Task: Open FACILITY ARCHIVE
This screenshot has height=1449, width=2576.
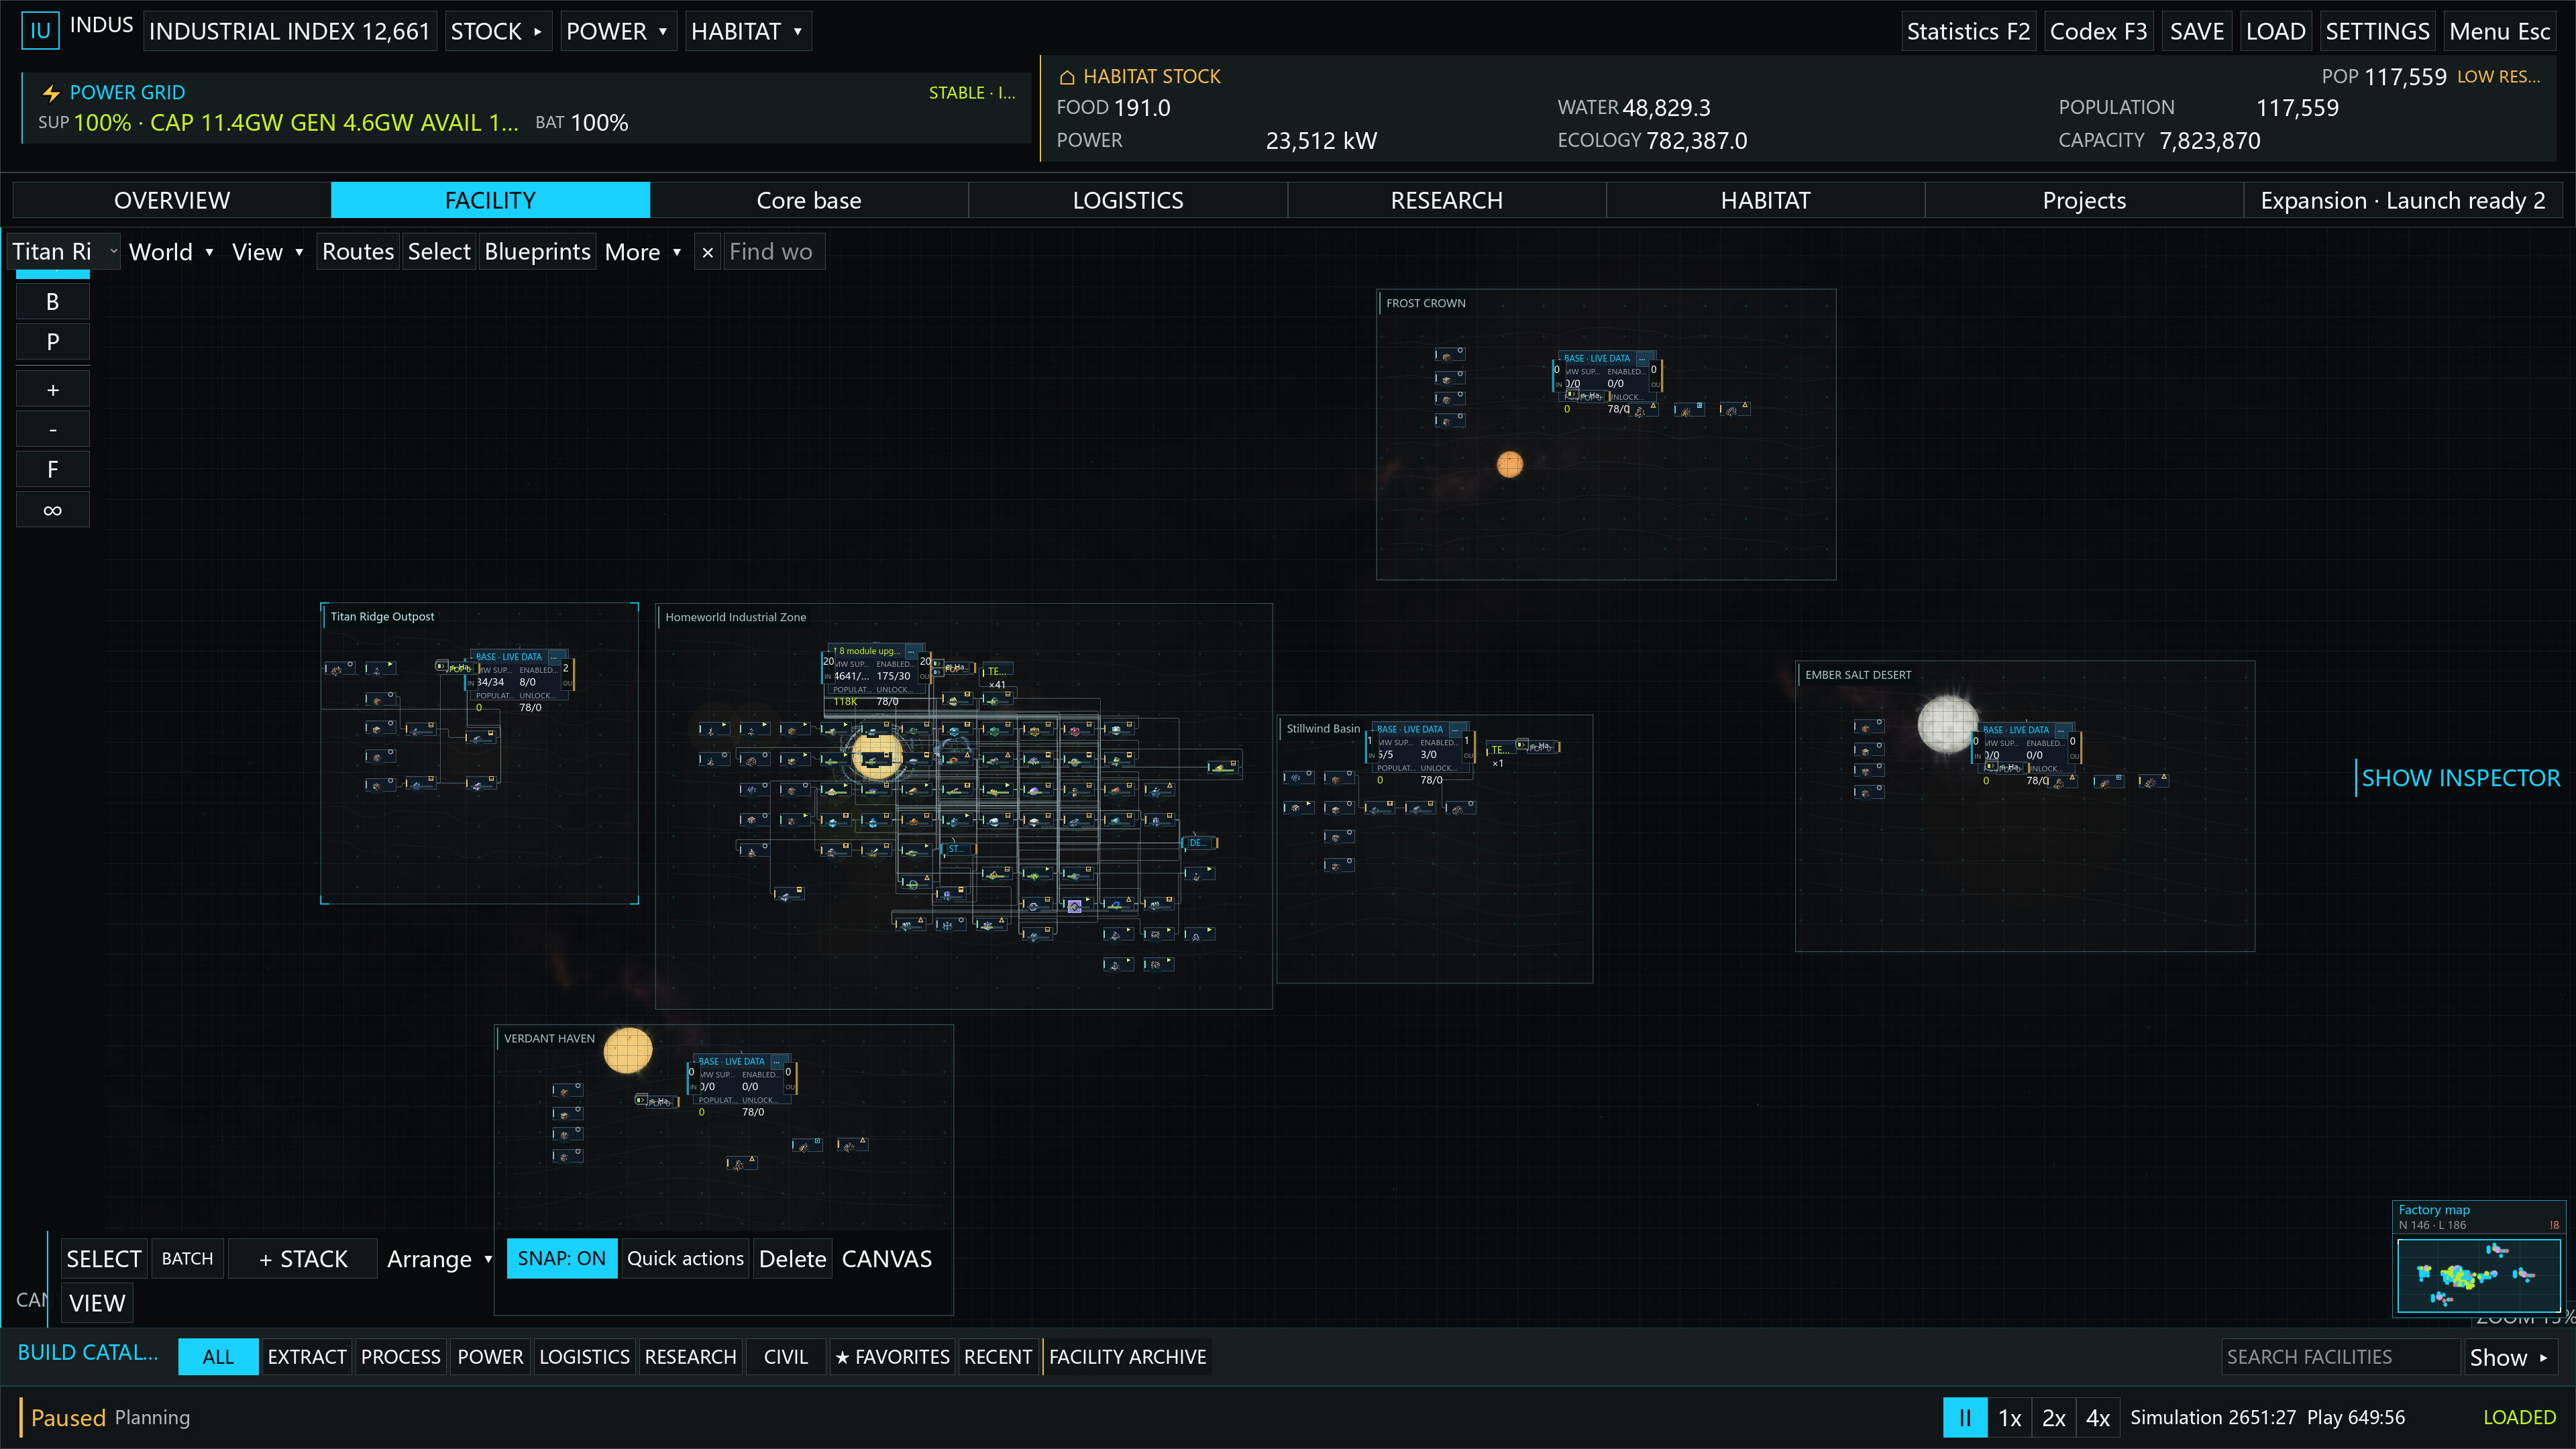Action: pos(1128,1357)
